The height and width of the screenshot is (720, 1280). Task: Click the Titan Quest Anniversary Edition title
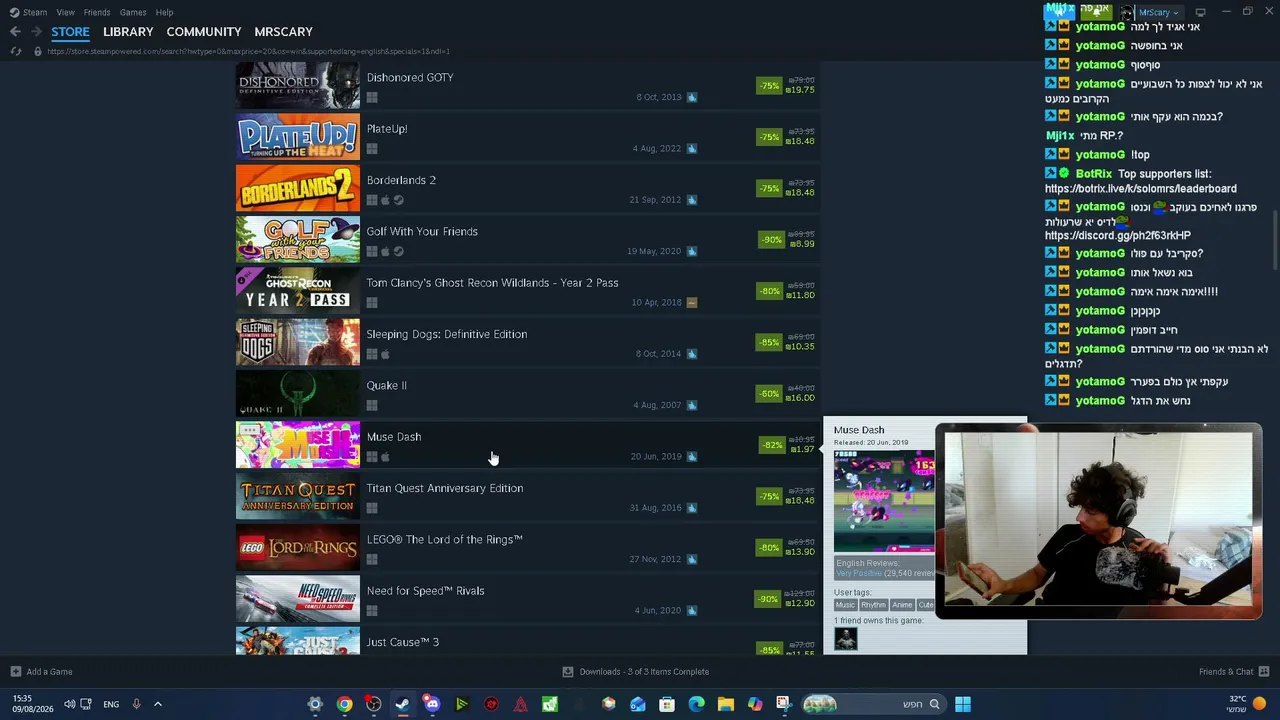(x=445, y=488)
